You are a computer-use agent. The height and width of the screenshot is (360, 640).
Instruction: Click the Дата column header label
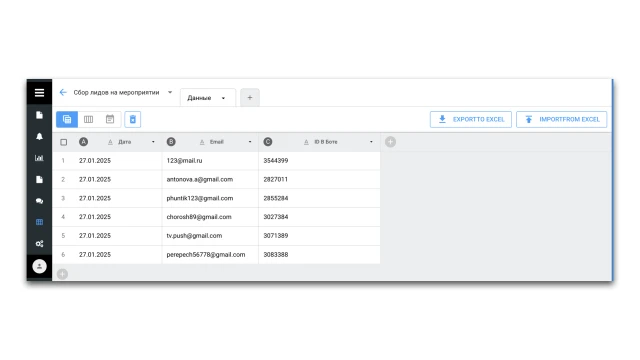tap(124, 142)
